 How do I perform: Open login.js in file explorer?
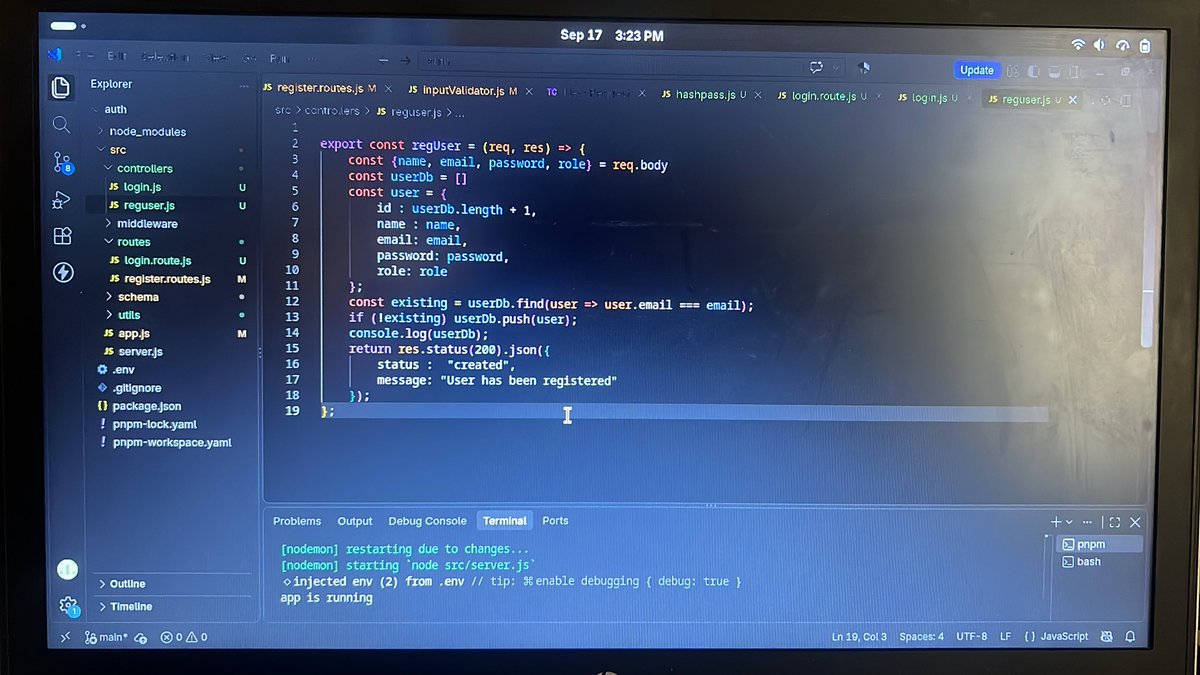tap(142, 187)
